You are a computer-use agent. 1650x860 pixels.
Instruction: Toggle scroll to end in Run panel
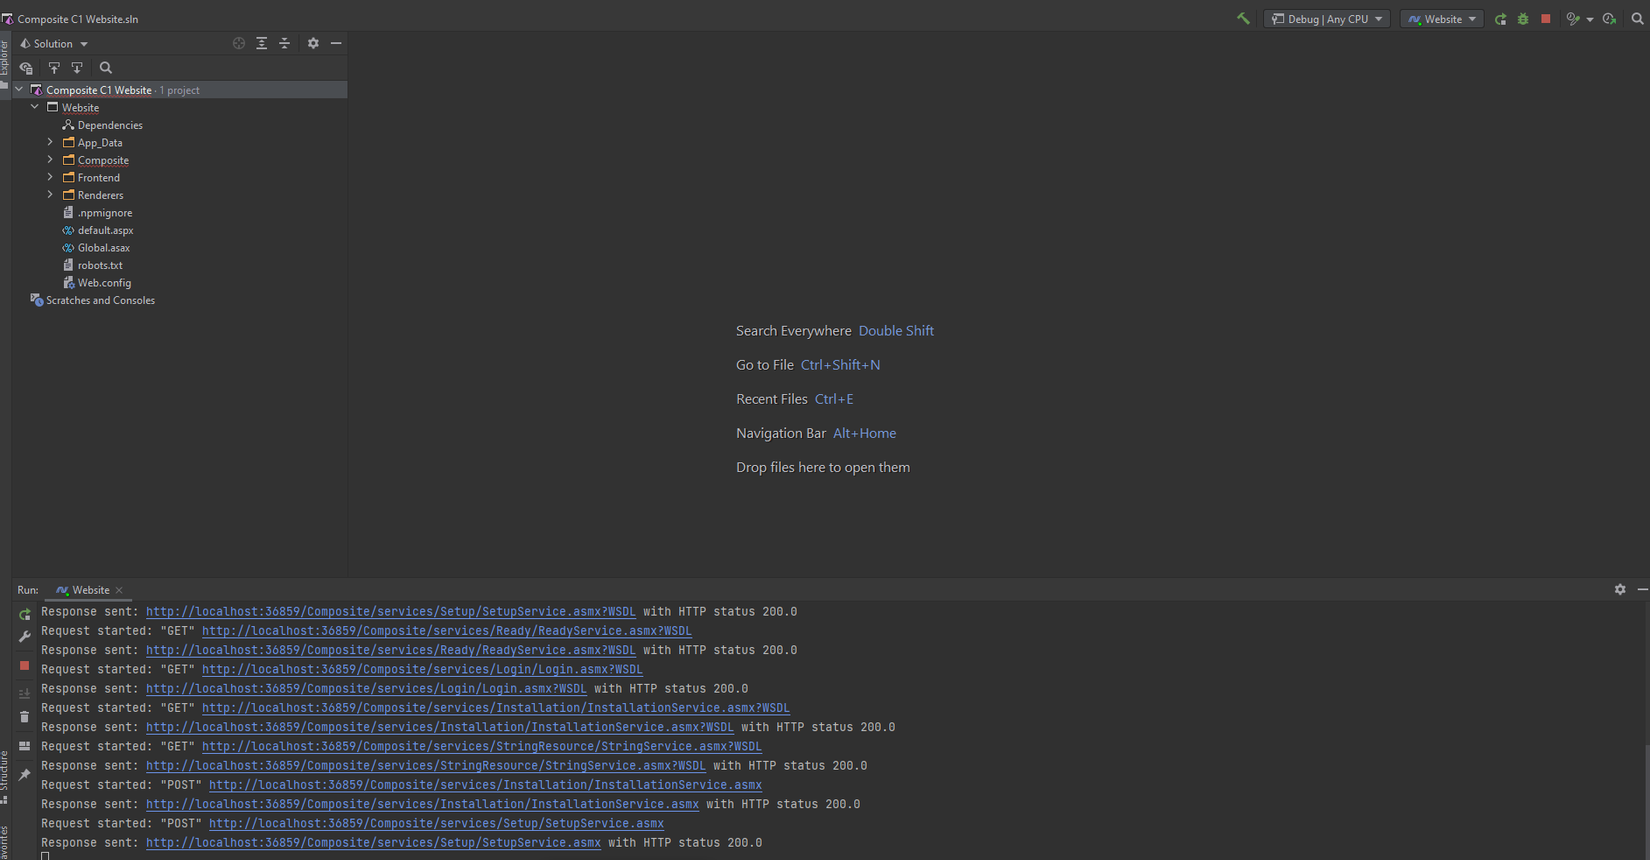click(x=25, y=693)
